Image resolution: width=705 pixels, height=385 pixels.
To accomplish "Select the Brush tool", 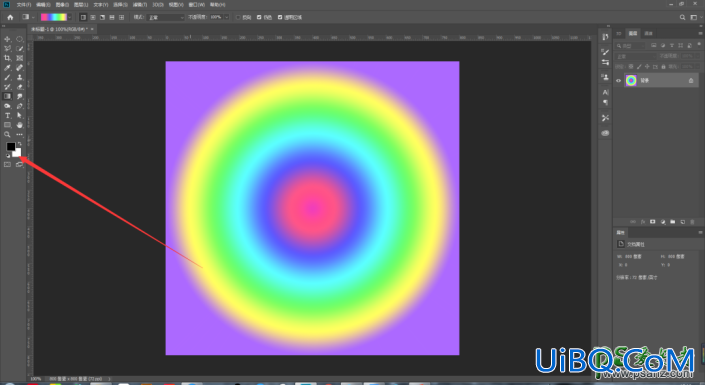I will pyautogui.click(x=7, y=77).
